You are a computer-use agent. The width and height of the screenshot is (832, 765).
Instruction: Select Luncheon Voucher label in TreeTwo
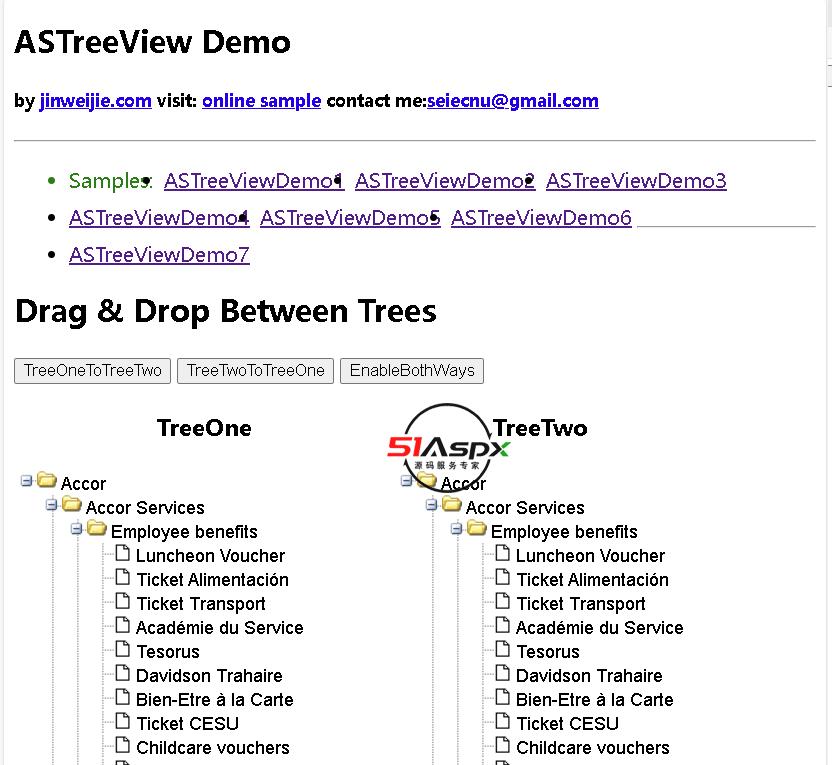click(590, 555)
